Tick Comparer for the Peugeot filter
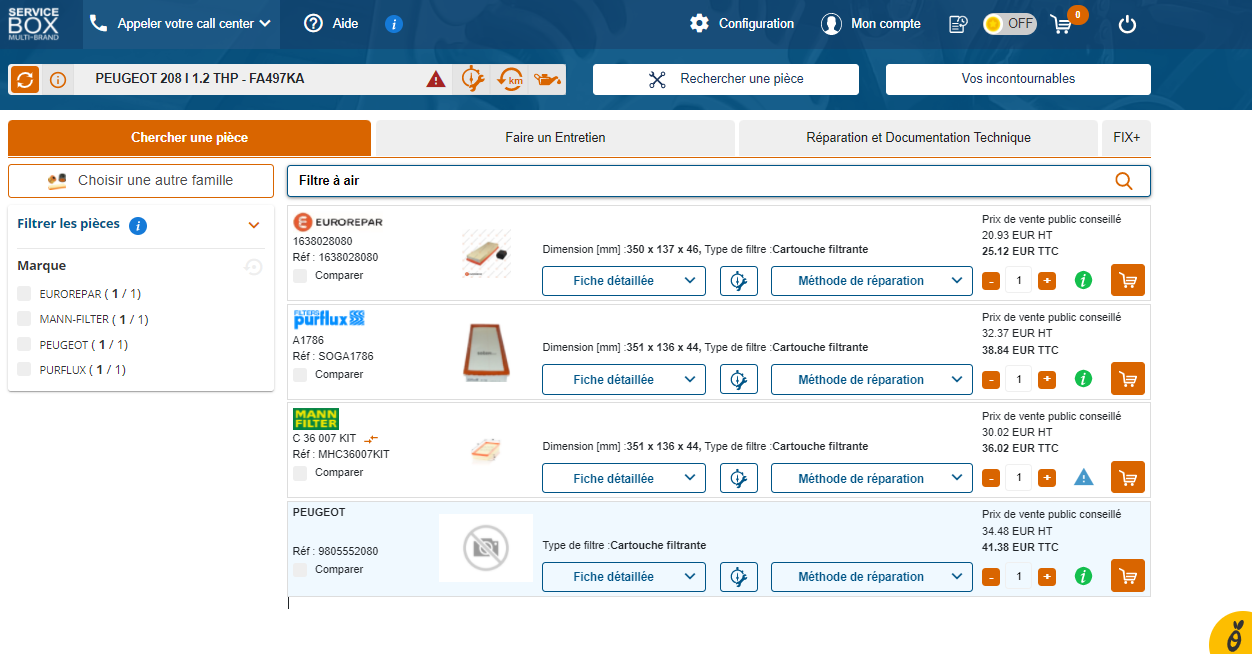1252x654 pixels. tap(301, 570)
